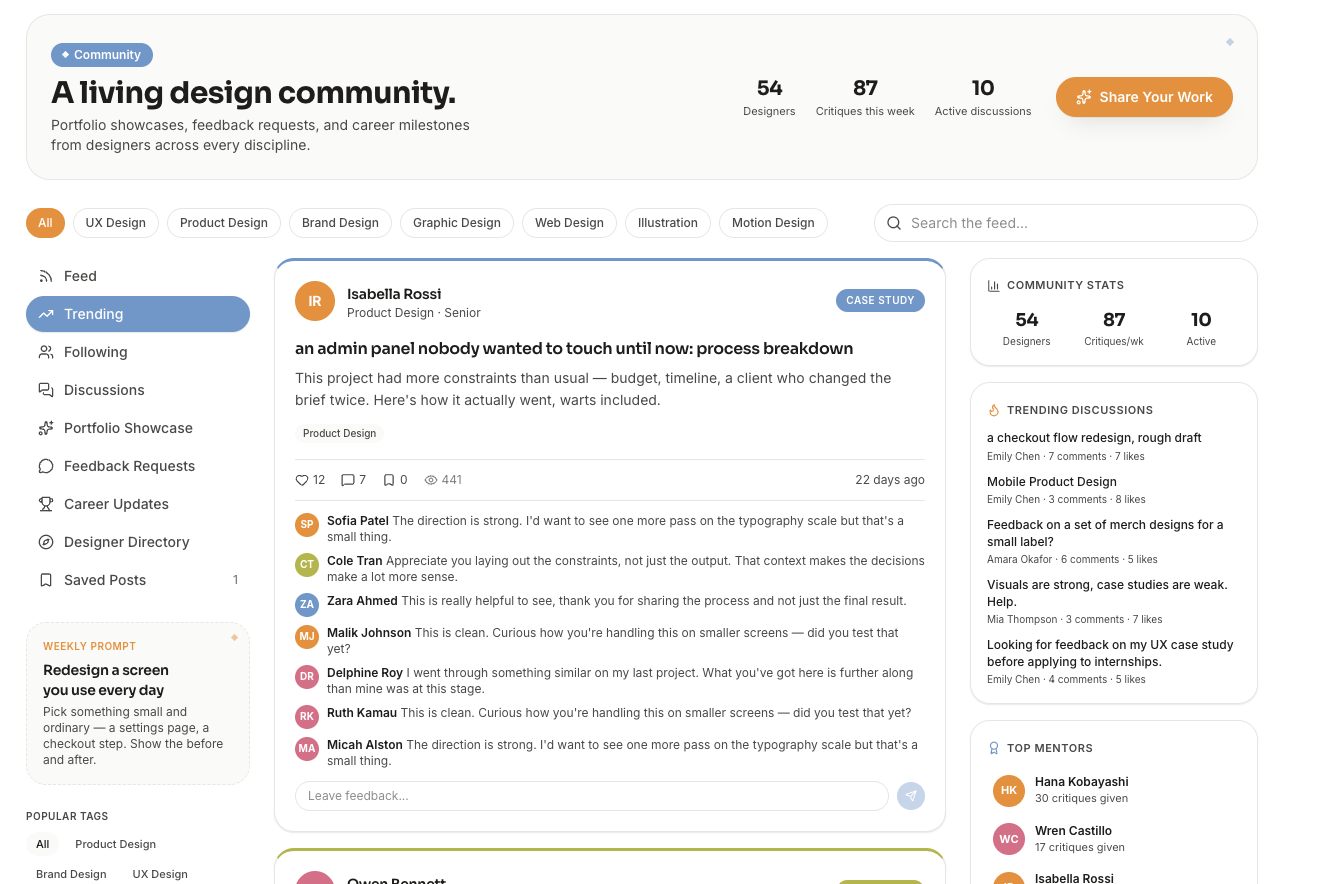Open Saved Posts in the sidebar
The width and height of the screenshot is (1320, 884).
coord(138,580)
